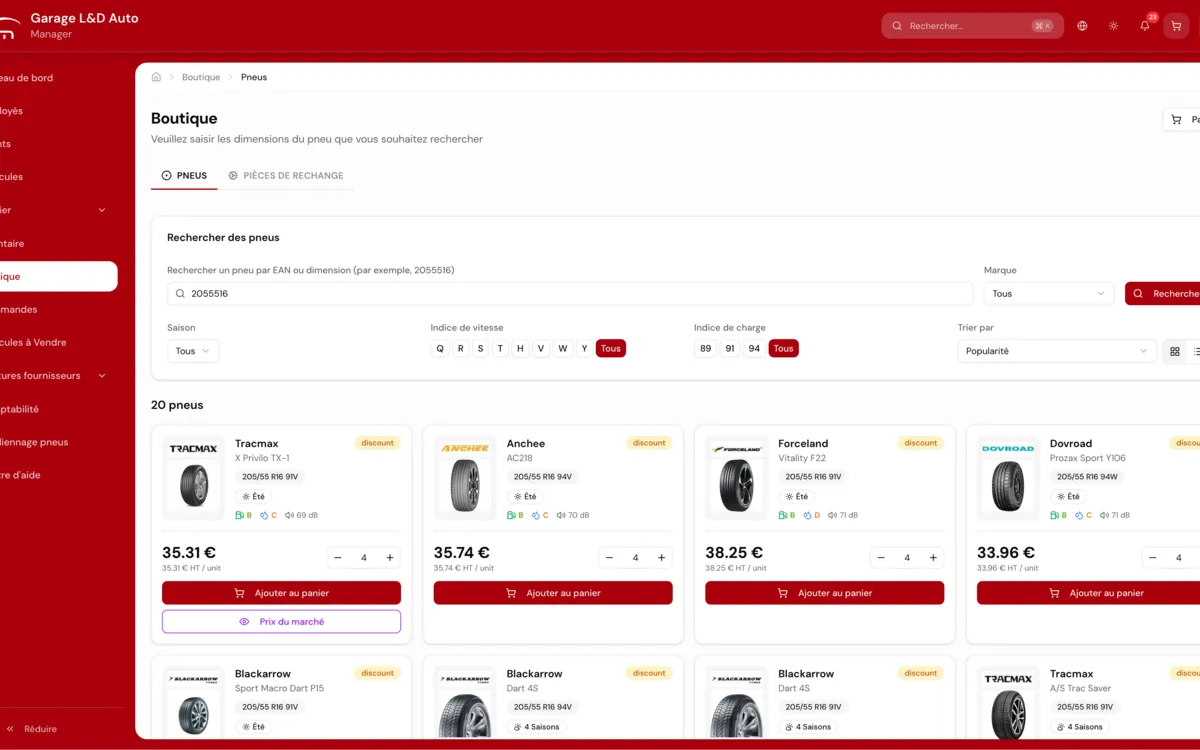Increase quantity for Forceland Vitality F22
This screenshot has height=750, width=1200.
click(x=933, y=558)
